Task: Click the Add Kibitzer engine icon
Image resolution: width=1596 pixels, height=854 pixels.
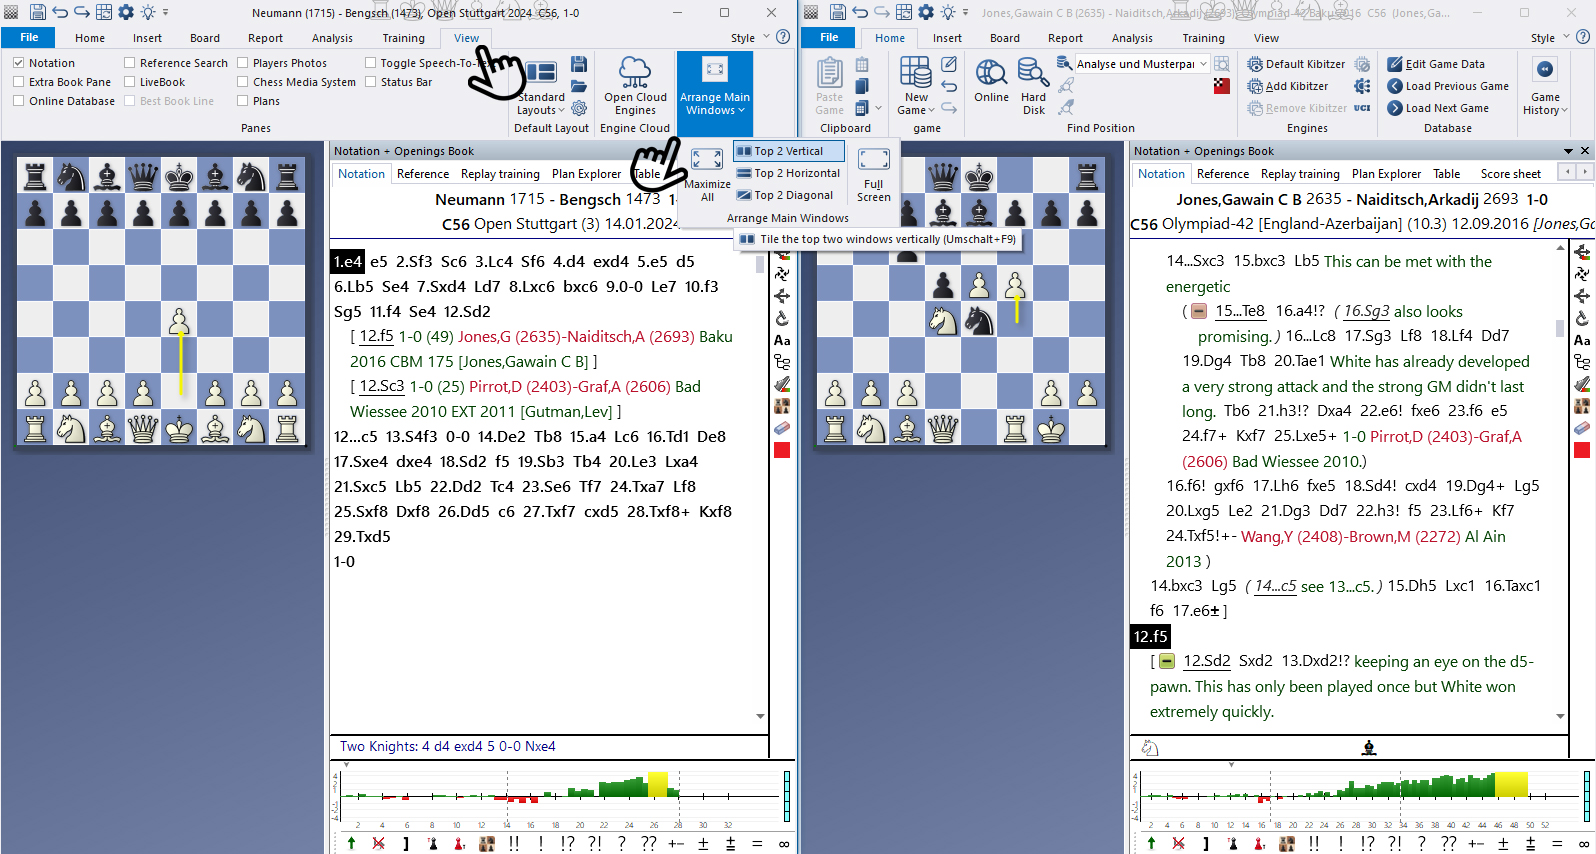Action: tap(1255, 86)
